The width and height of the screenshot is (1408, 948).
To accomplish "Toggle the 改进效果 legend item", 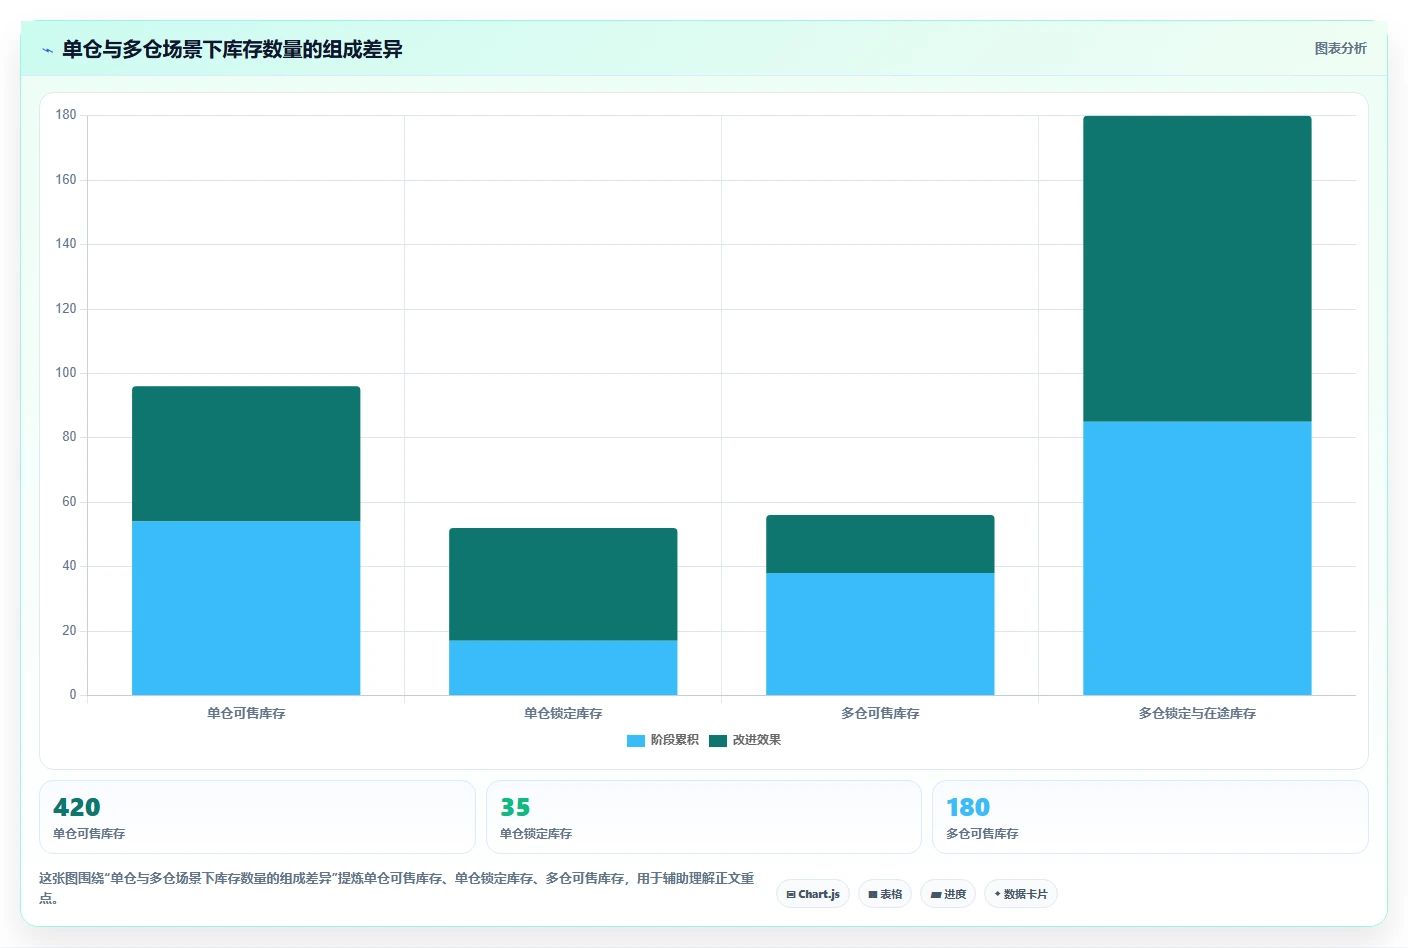I will pyautogui.click(x=745, y=740).
